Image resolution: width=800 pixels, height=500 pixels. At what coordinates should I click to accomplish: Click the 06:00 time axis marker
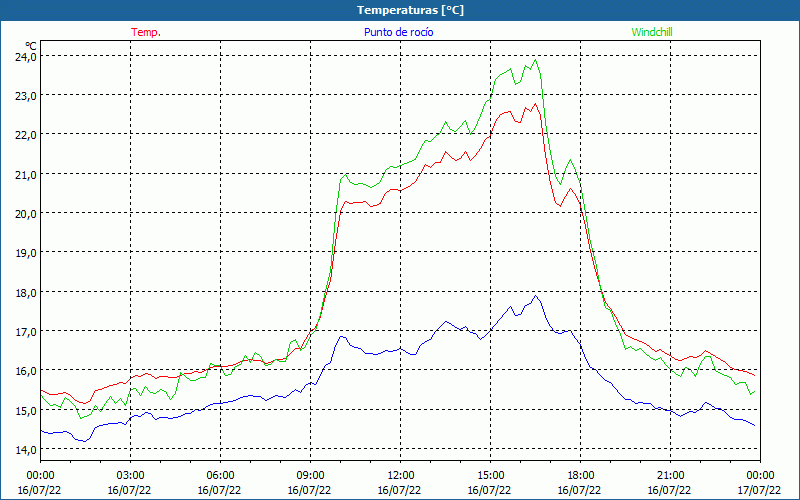click(x=221, y=475)
